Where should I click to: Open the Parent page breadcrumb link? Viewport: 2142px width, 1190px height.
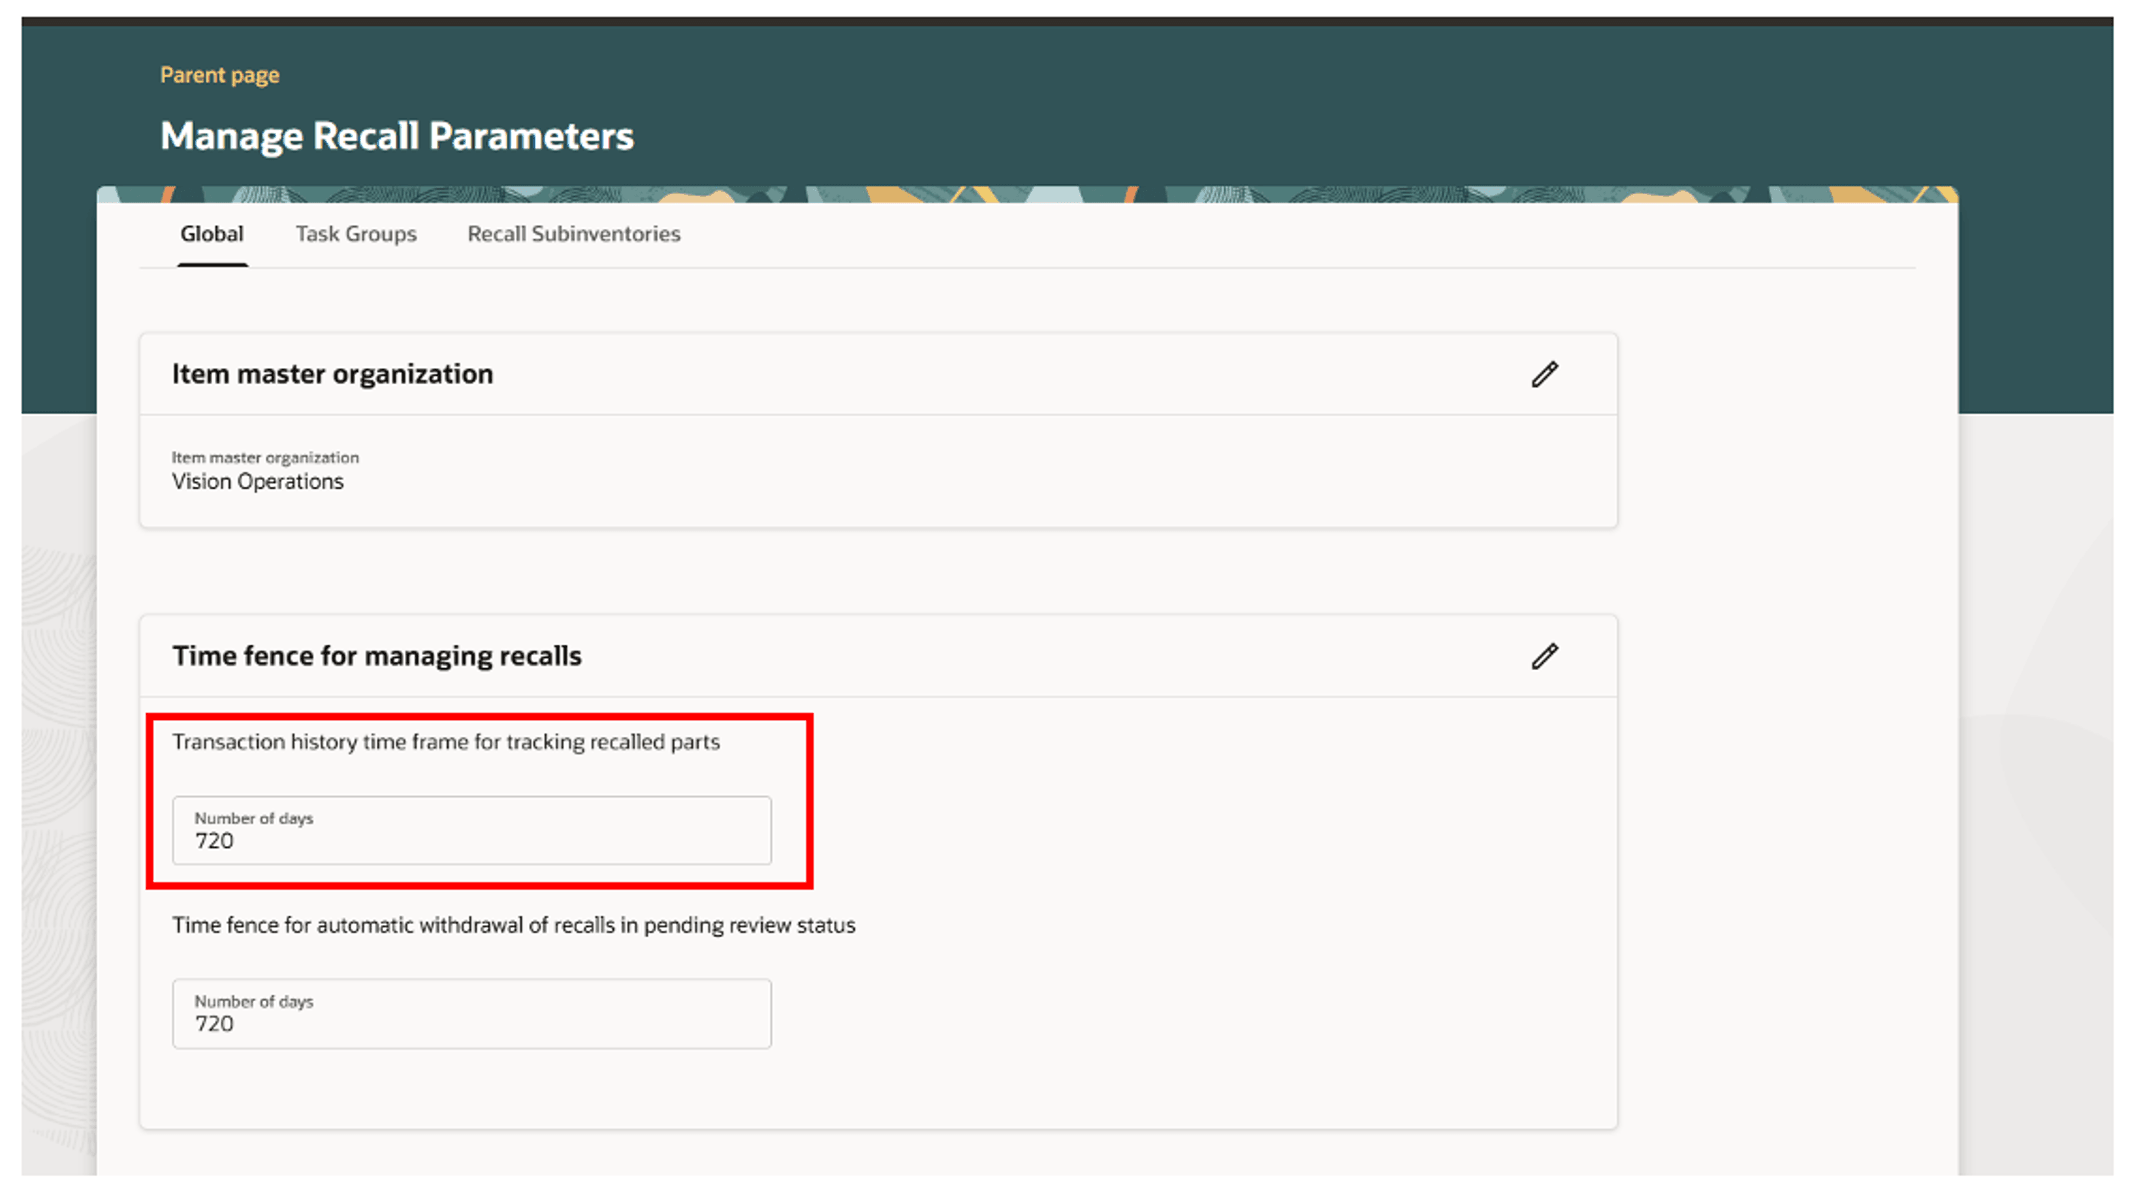(x=219, y=75)
